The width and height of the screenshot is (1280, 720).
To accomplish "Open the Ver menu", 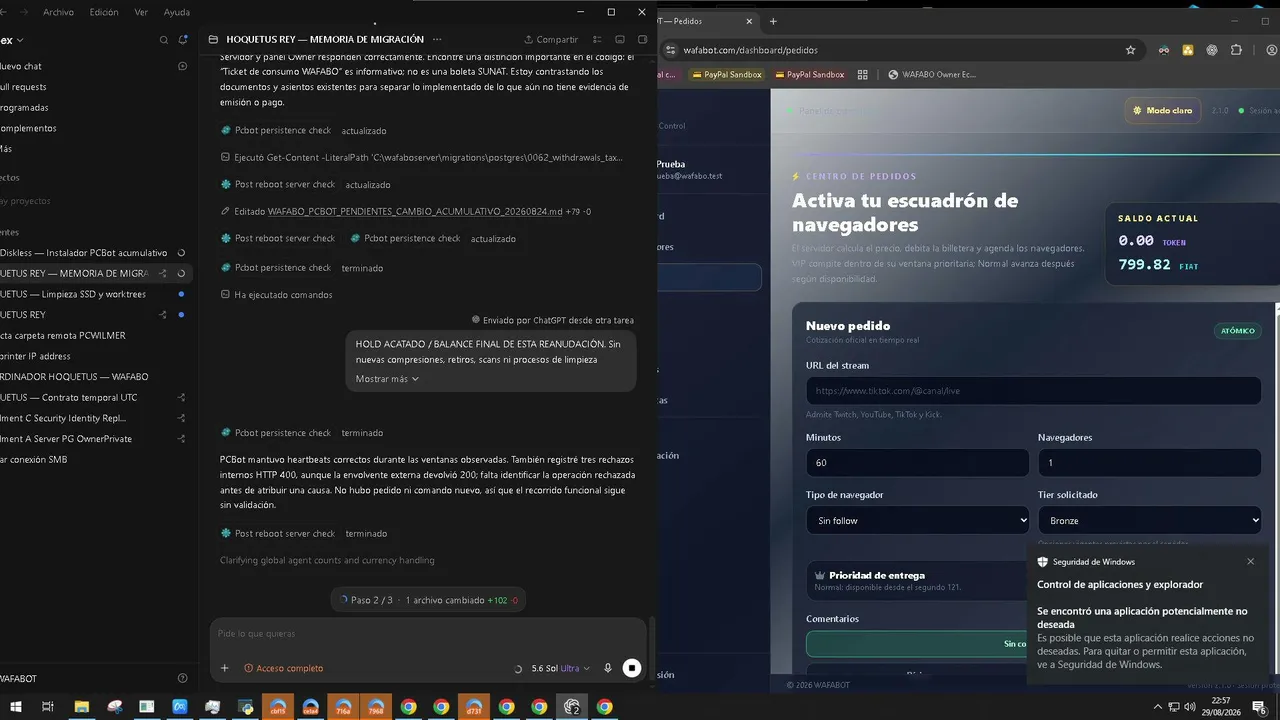I will (x=141, y=12).
